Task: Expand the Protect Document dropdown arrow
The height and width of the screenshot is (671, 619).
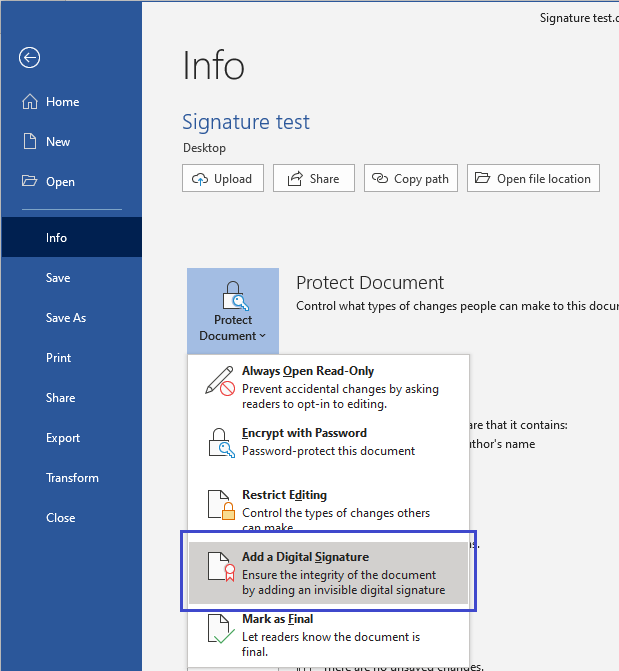Action: pos(262,336)
